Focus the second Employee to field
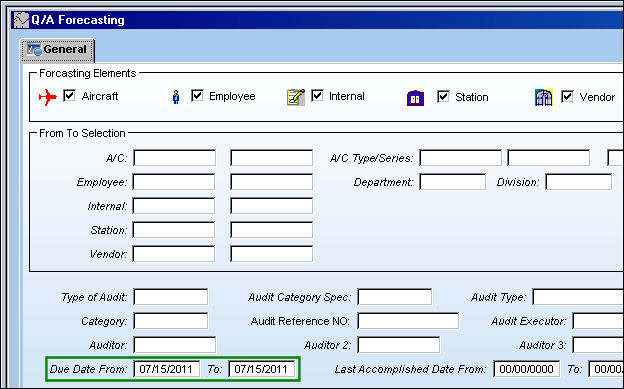The image size is (624, 389). tap(271, 182)
